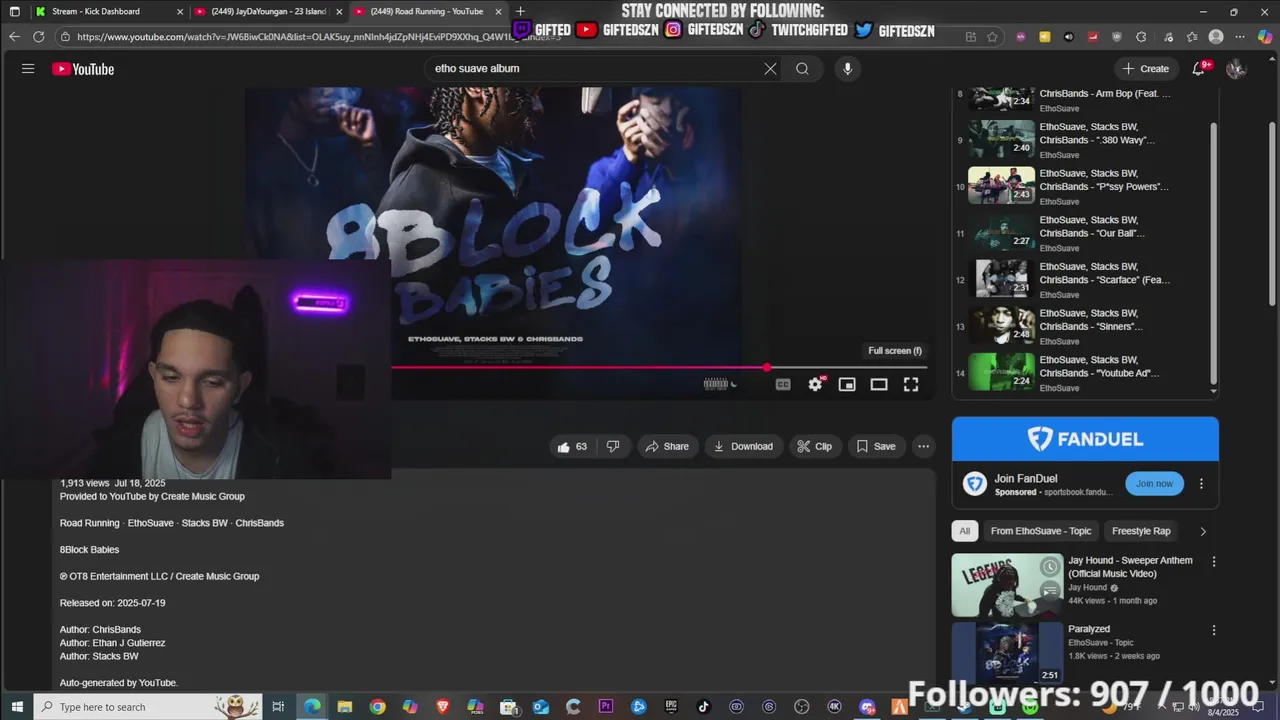Switch to Stream - Kick Dashboard tab
Screen dimensions: 1280x720
[108, 11]
